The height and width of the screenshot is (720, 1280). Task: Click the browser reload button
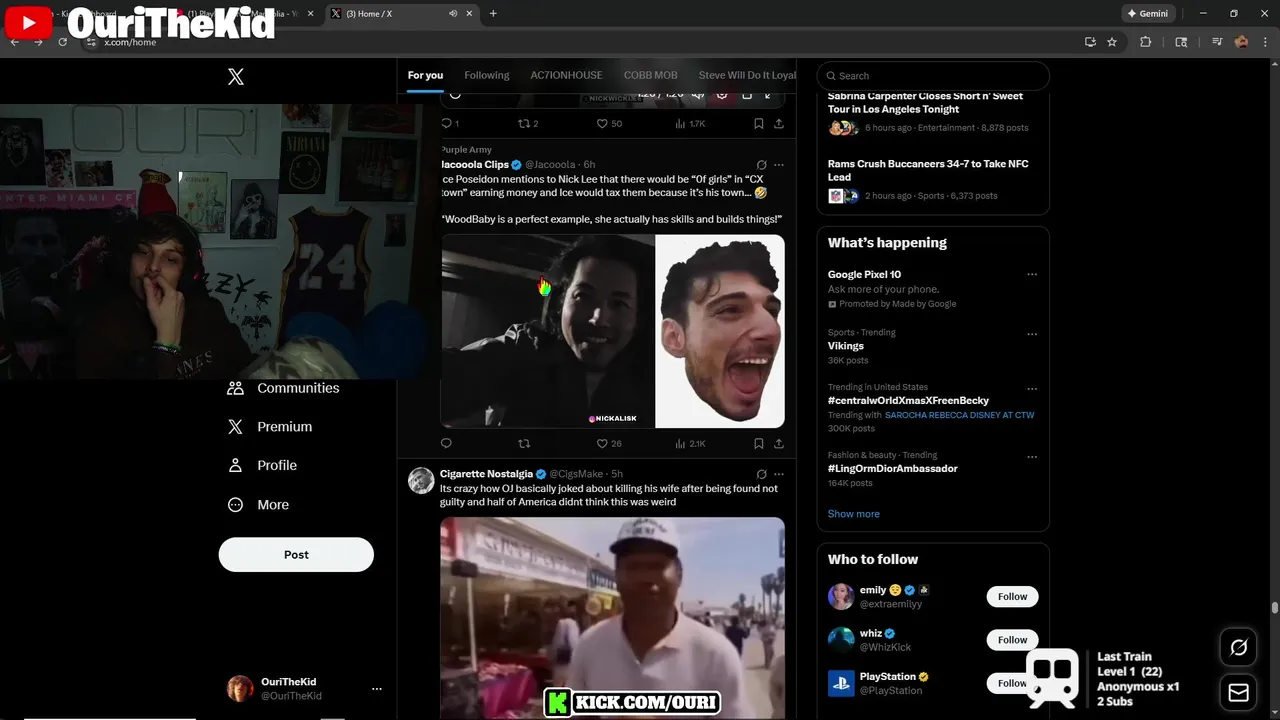62,42
